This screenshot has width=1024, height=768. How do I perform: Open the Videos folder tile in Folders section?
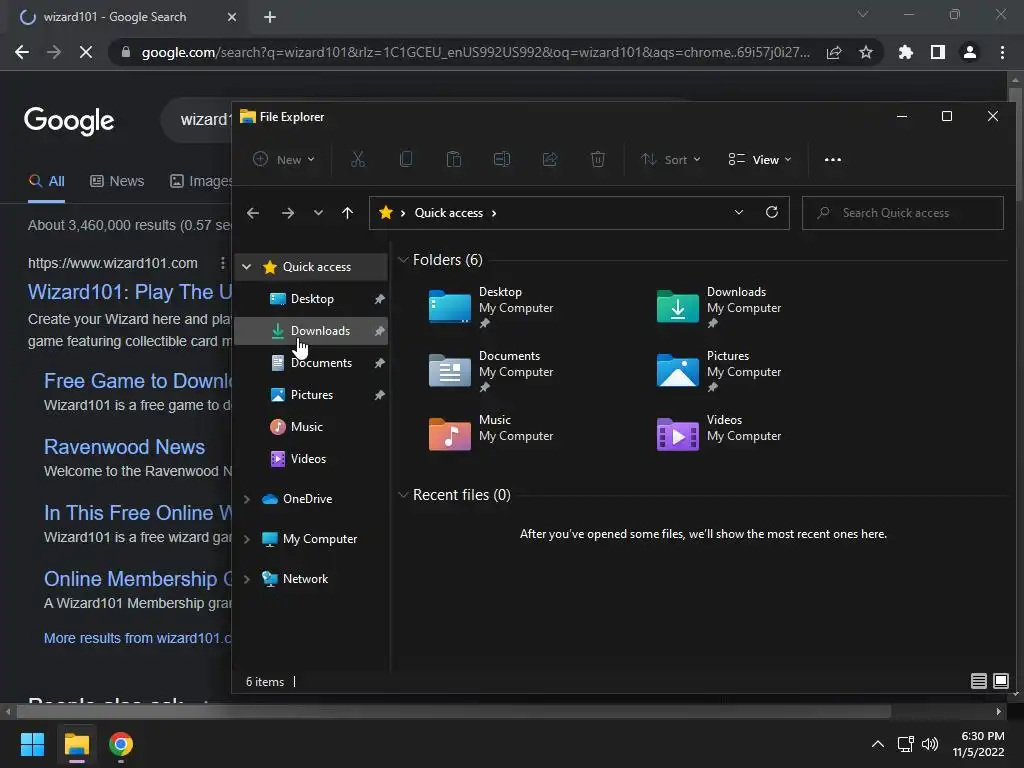pos(719,434)
